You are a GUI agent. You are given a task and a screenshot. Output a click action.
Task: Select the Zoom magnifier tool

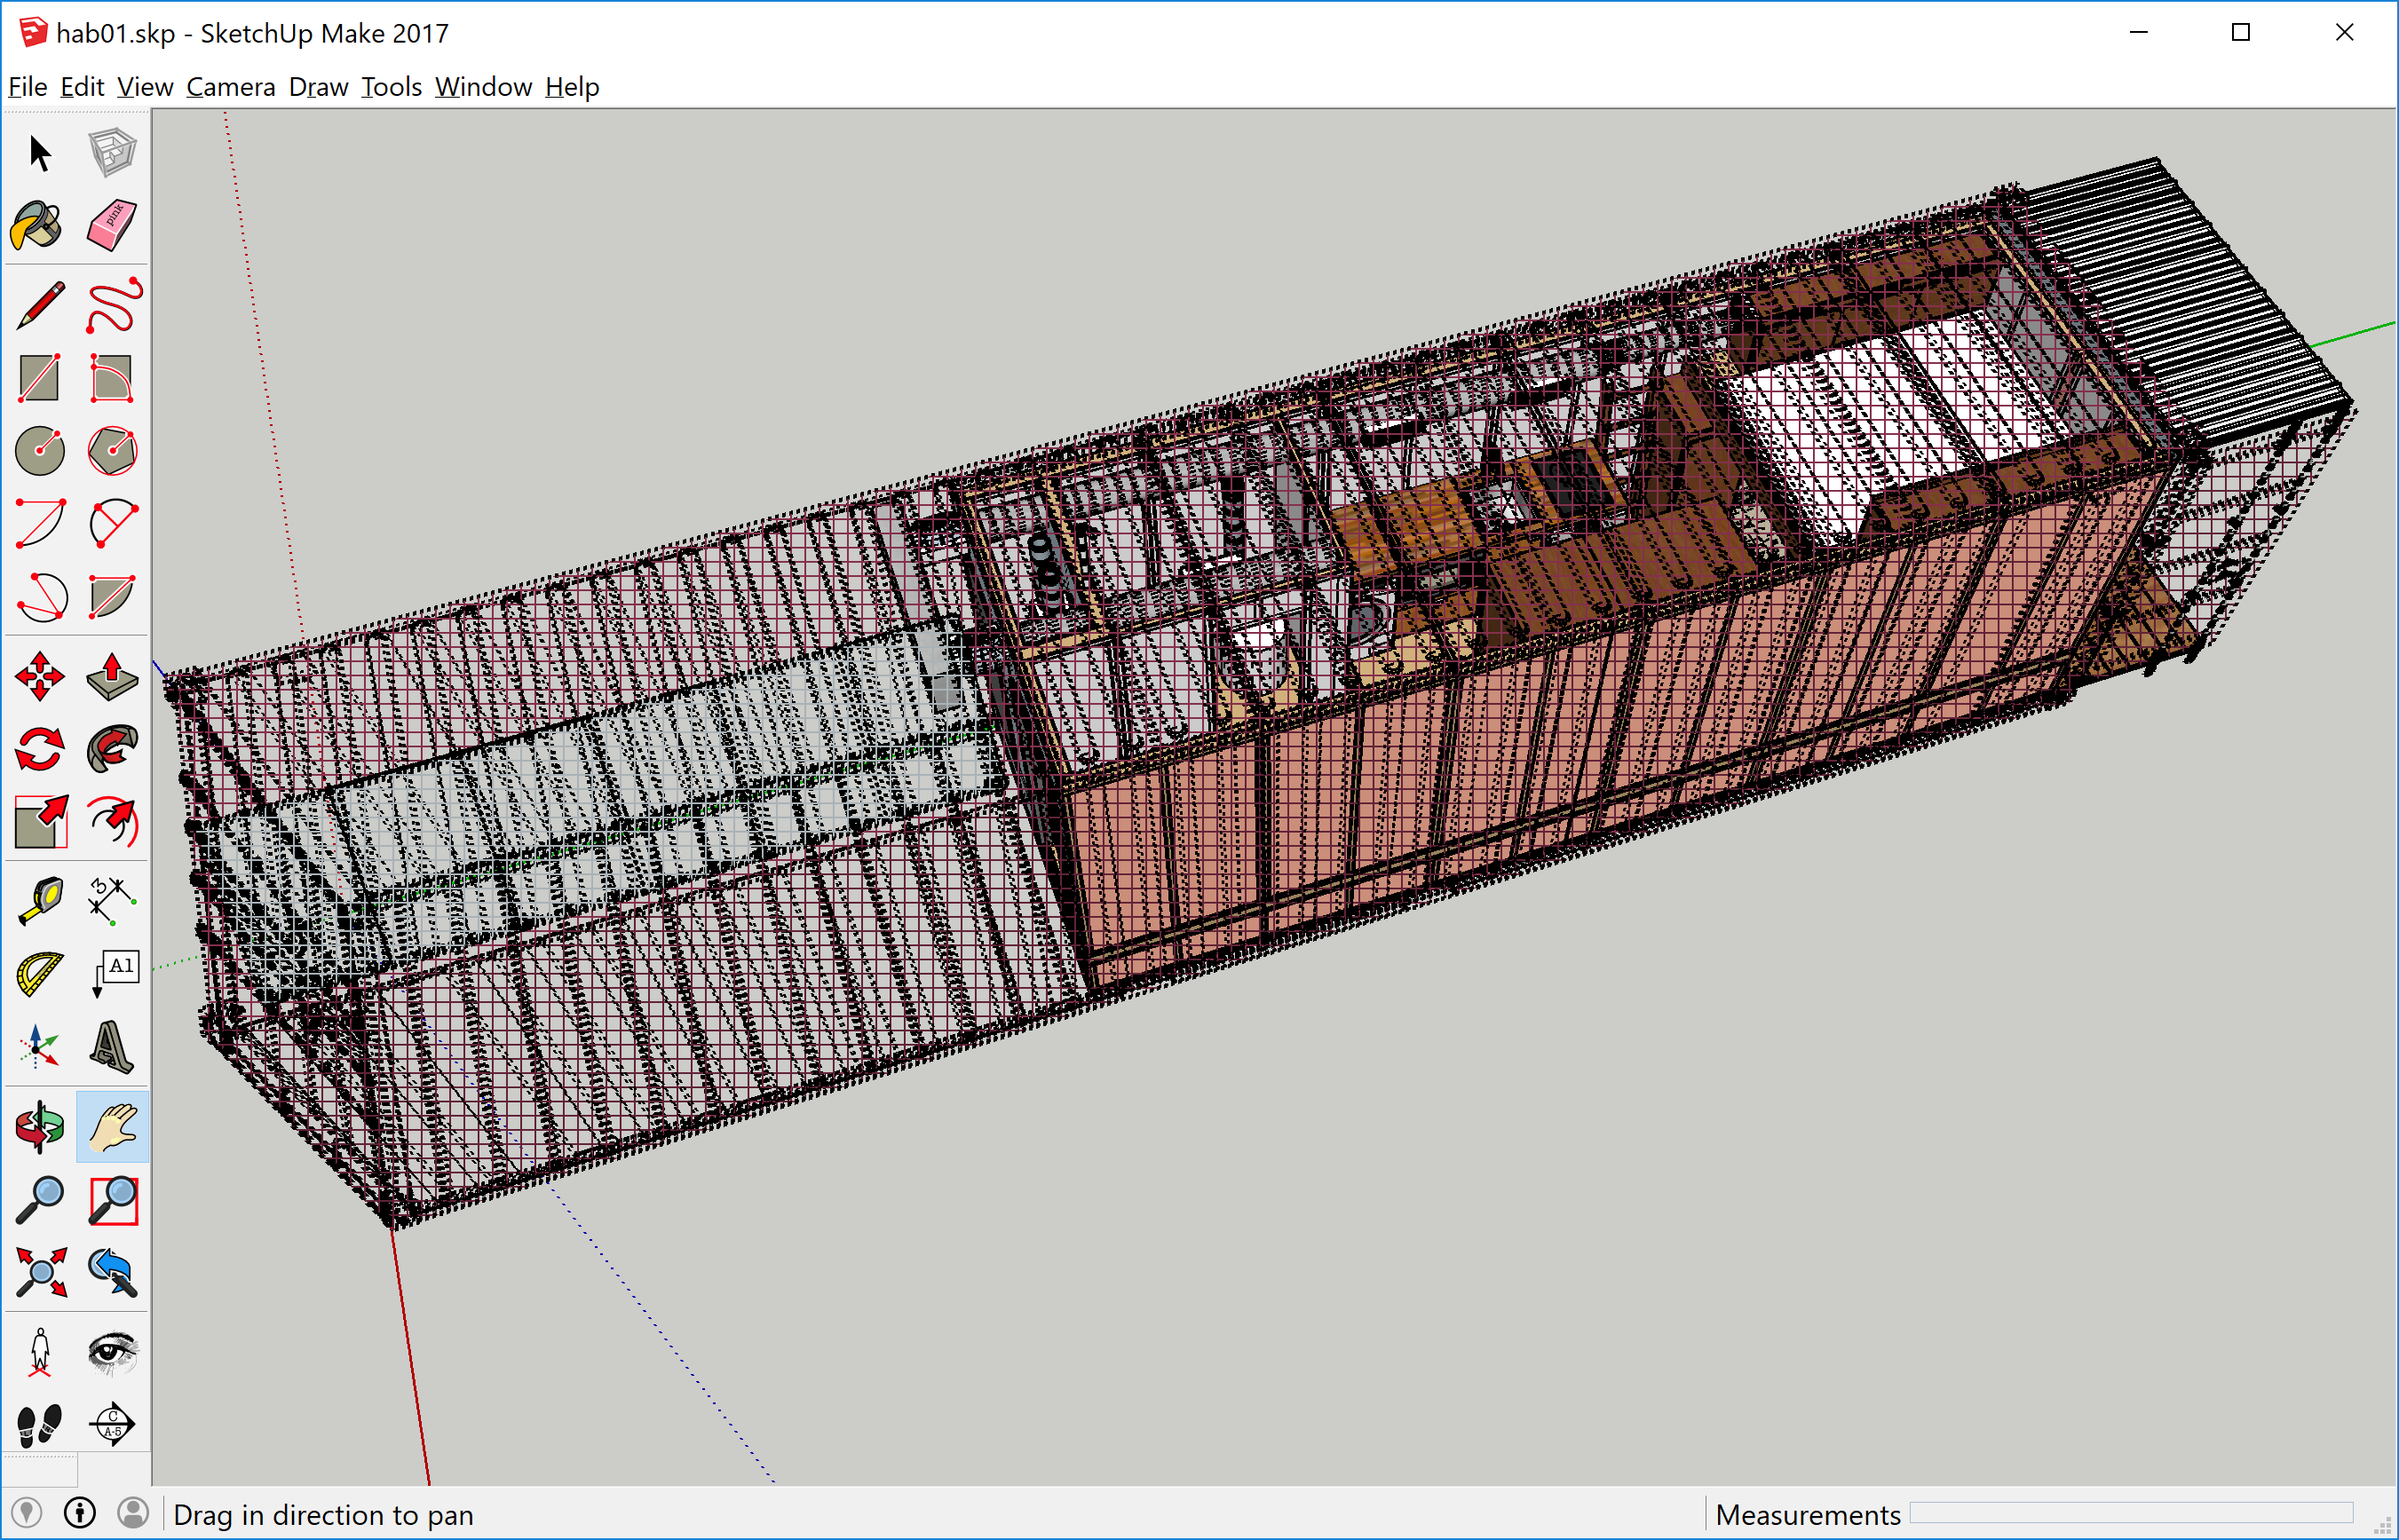(x=40, y=1201)
